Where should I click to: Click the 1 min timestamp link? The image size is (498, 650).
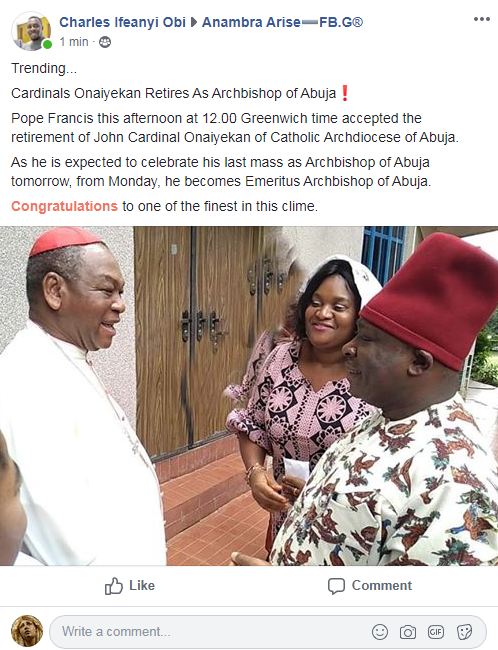(x=74, y=42)
